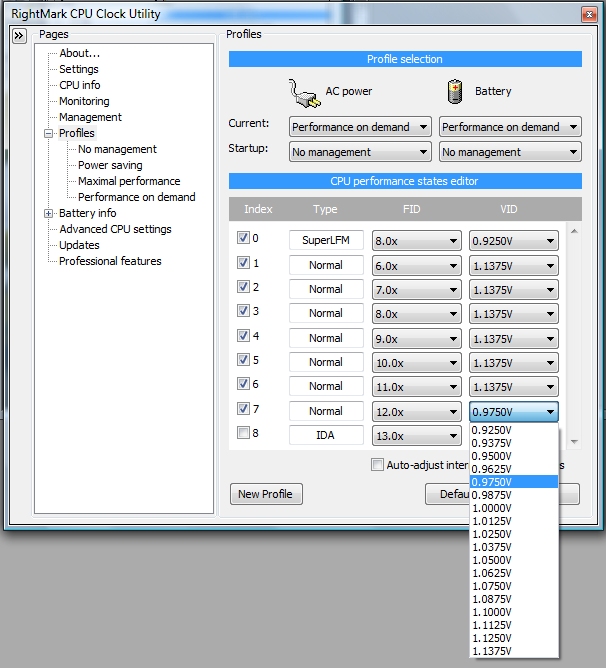Image resolution: width=606 pixels, height=668 pixels.
Task: Open the 10.0x FID dropdown
Action: (x=416, y=363)
